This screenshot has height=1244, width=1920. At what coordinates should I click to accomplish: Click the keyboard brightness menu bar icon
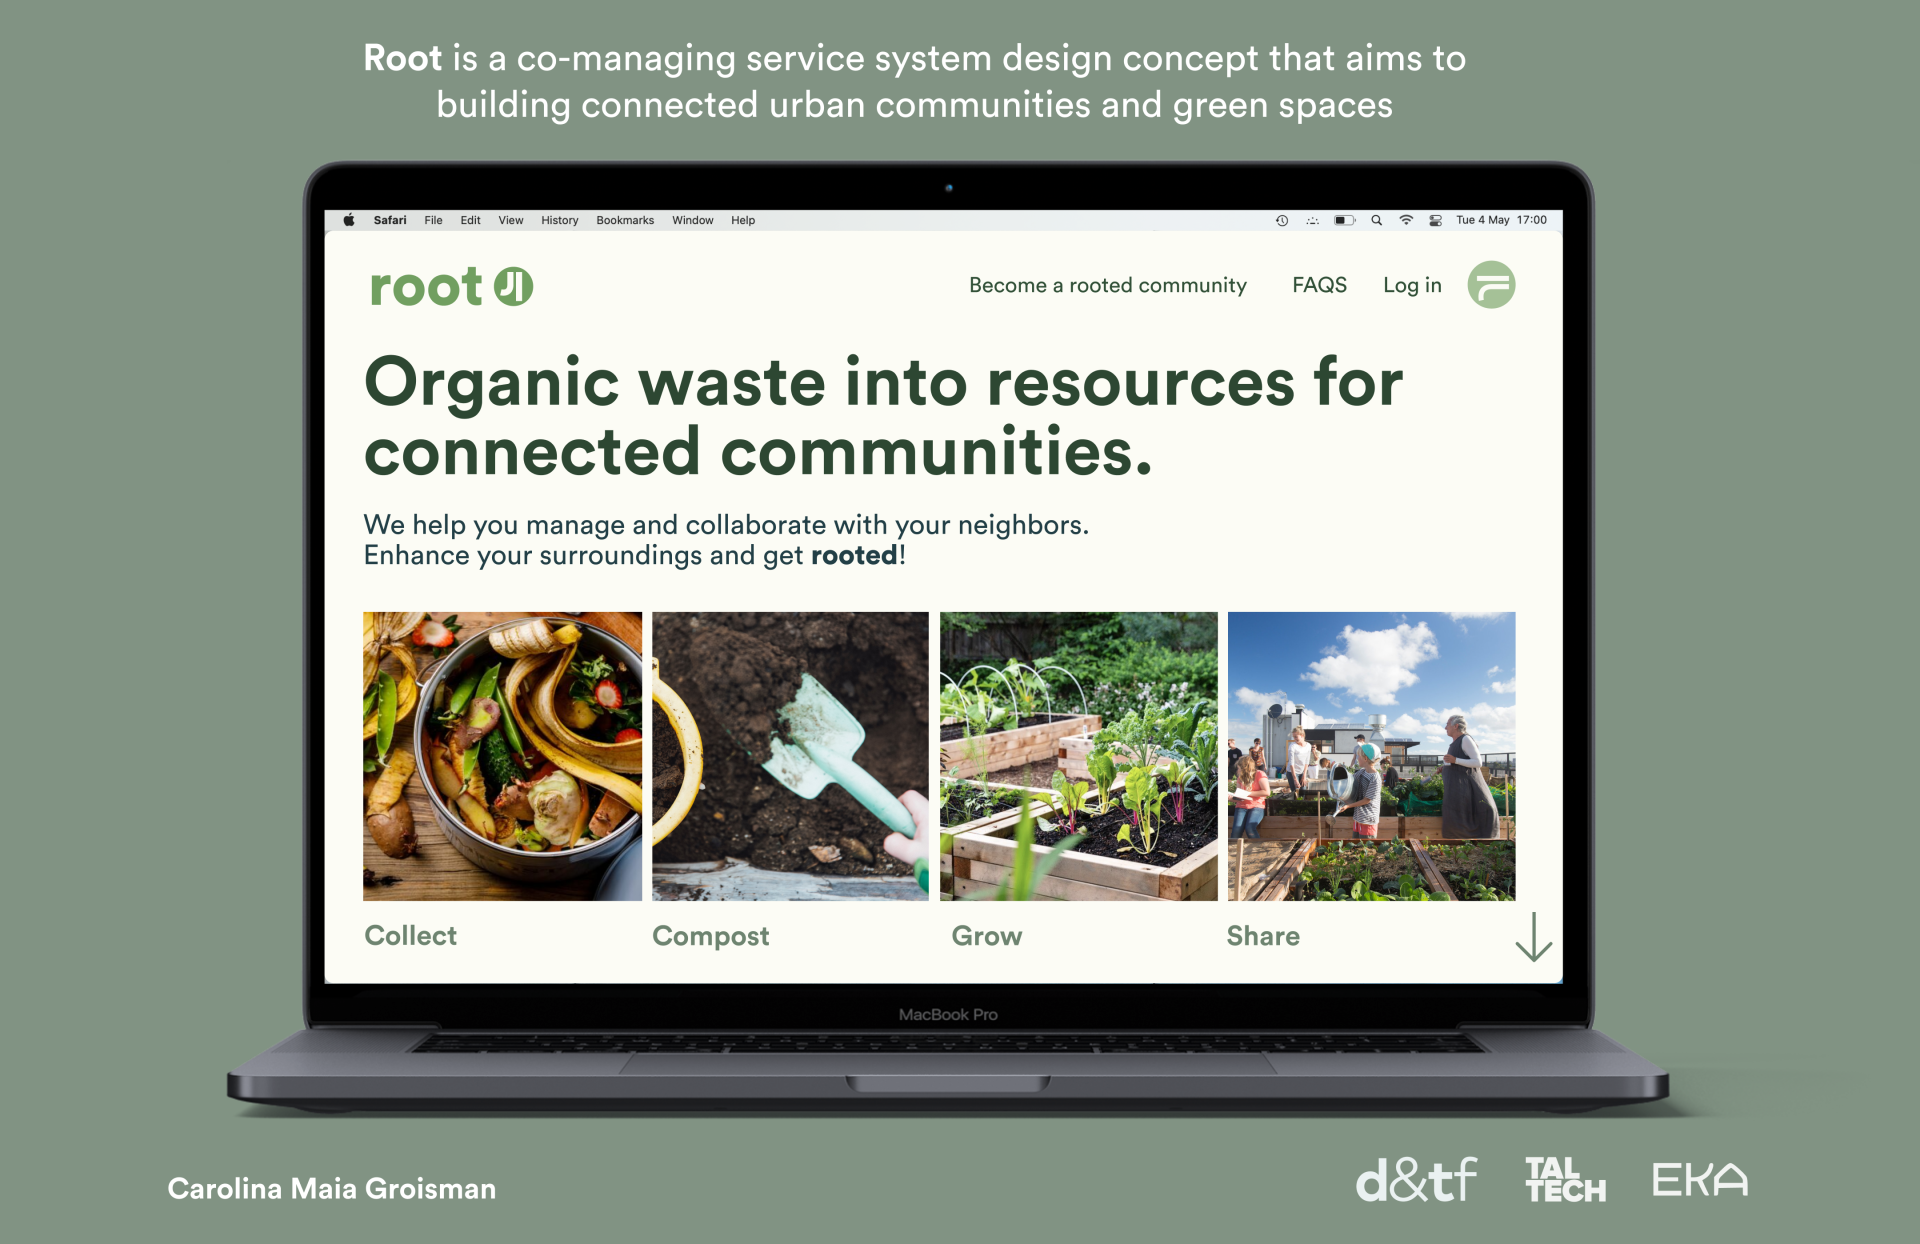click(1312, 220)
